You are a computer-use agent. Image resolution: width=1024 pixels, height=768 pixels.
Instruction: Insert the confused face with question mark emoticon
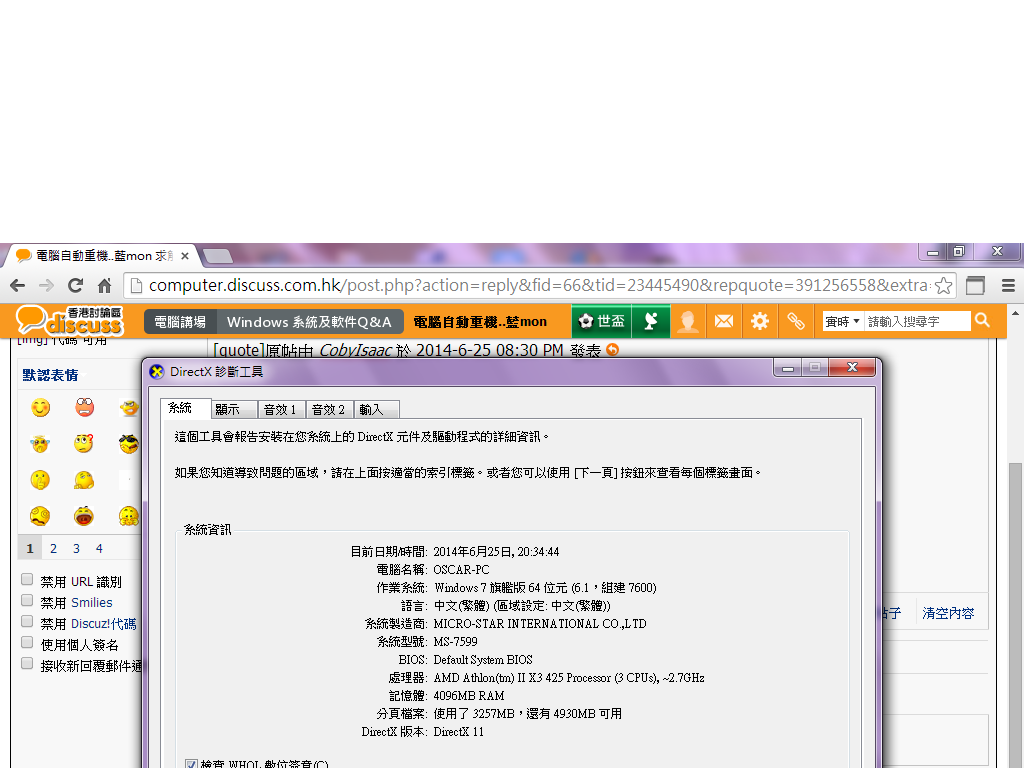pos(84,444)
